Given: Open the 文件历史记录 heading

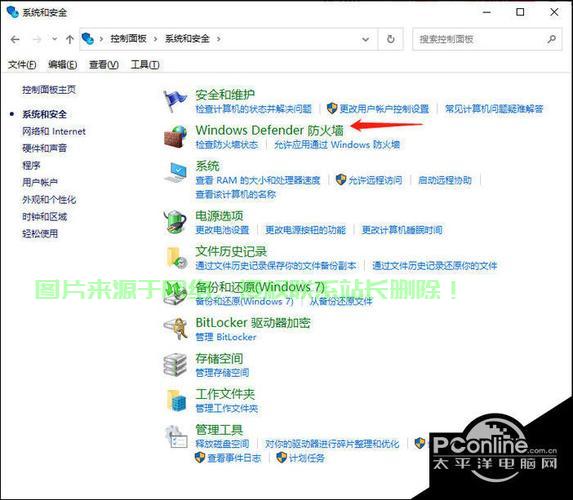Looking at the screenshot, I should (x=231, y=251).
